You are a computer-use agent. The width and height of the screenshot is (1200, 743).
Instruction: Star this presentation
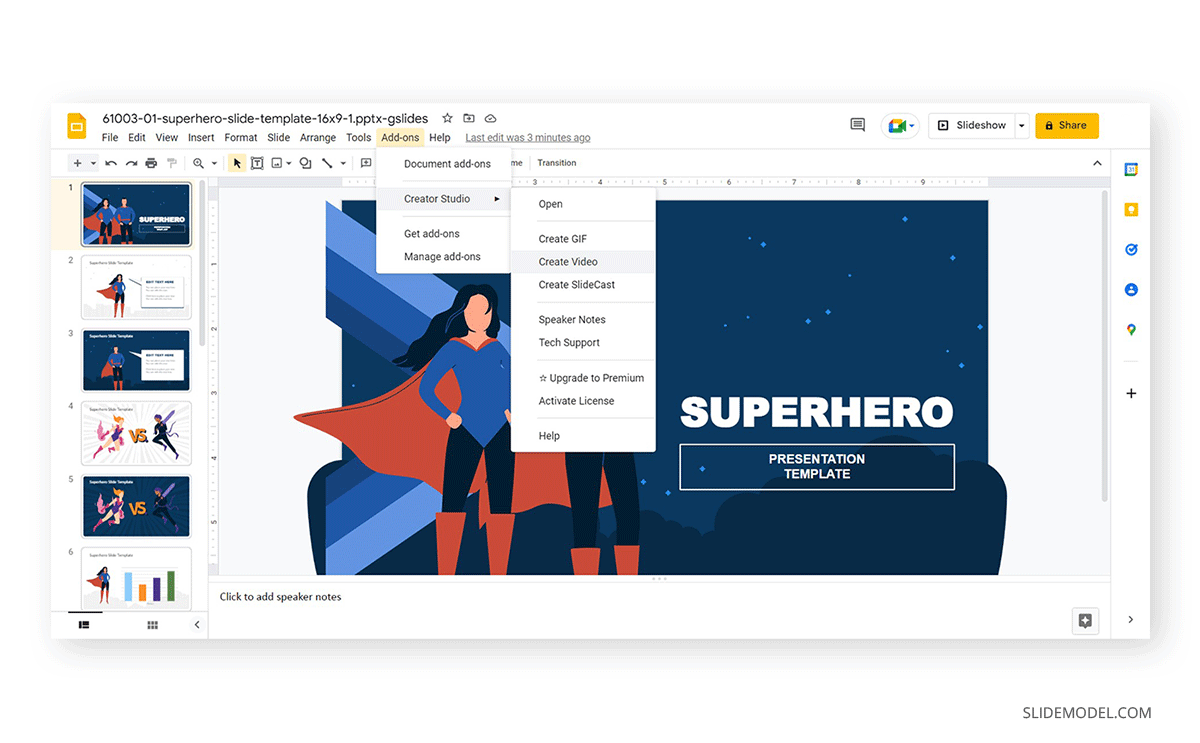[x=447, y=118]
